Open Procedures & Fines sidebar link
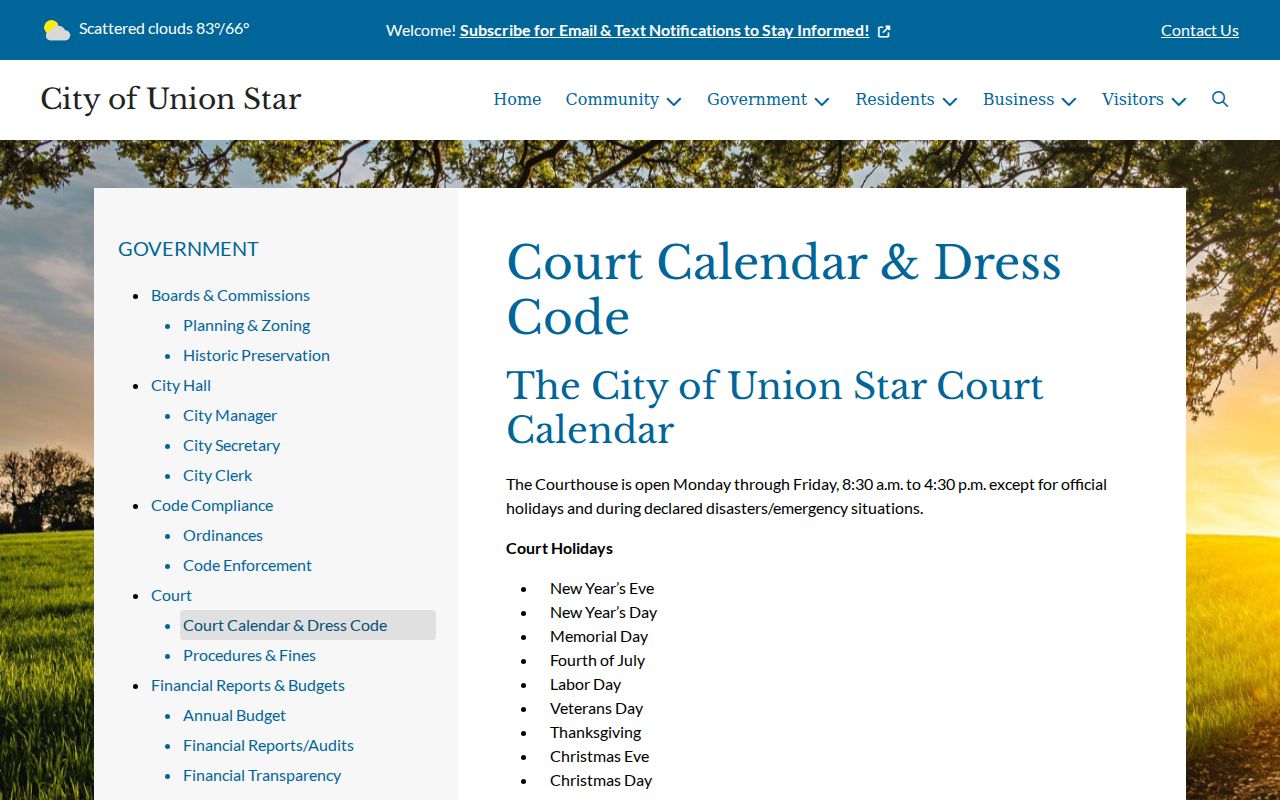 [249, 655]
